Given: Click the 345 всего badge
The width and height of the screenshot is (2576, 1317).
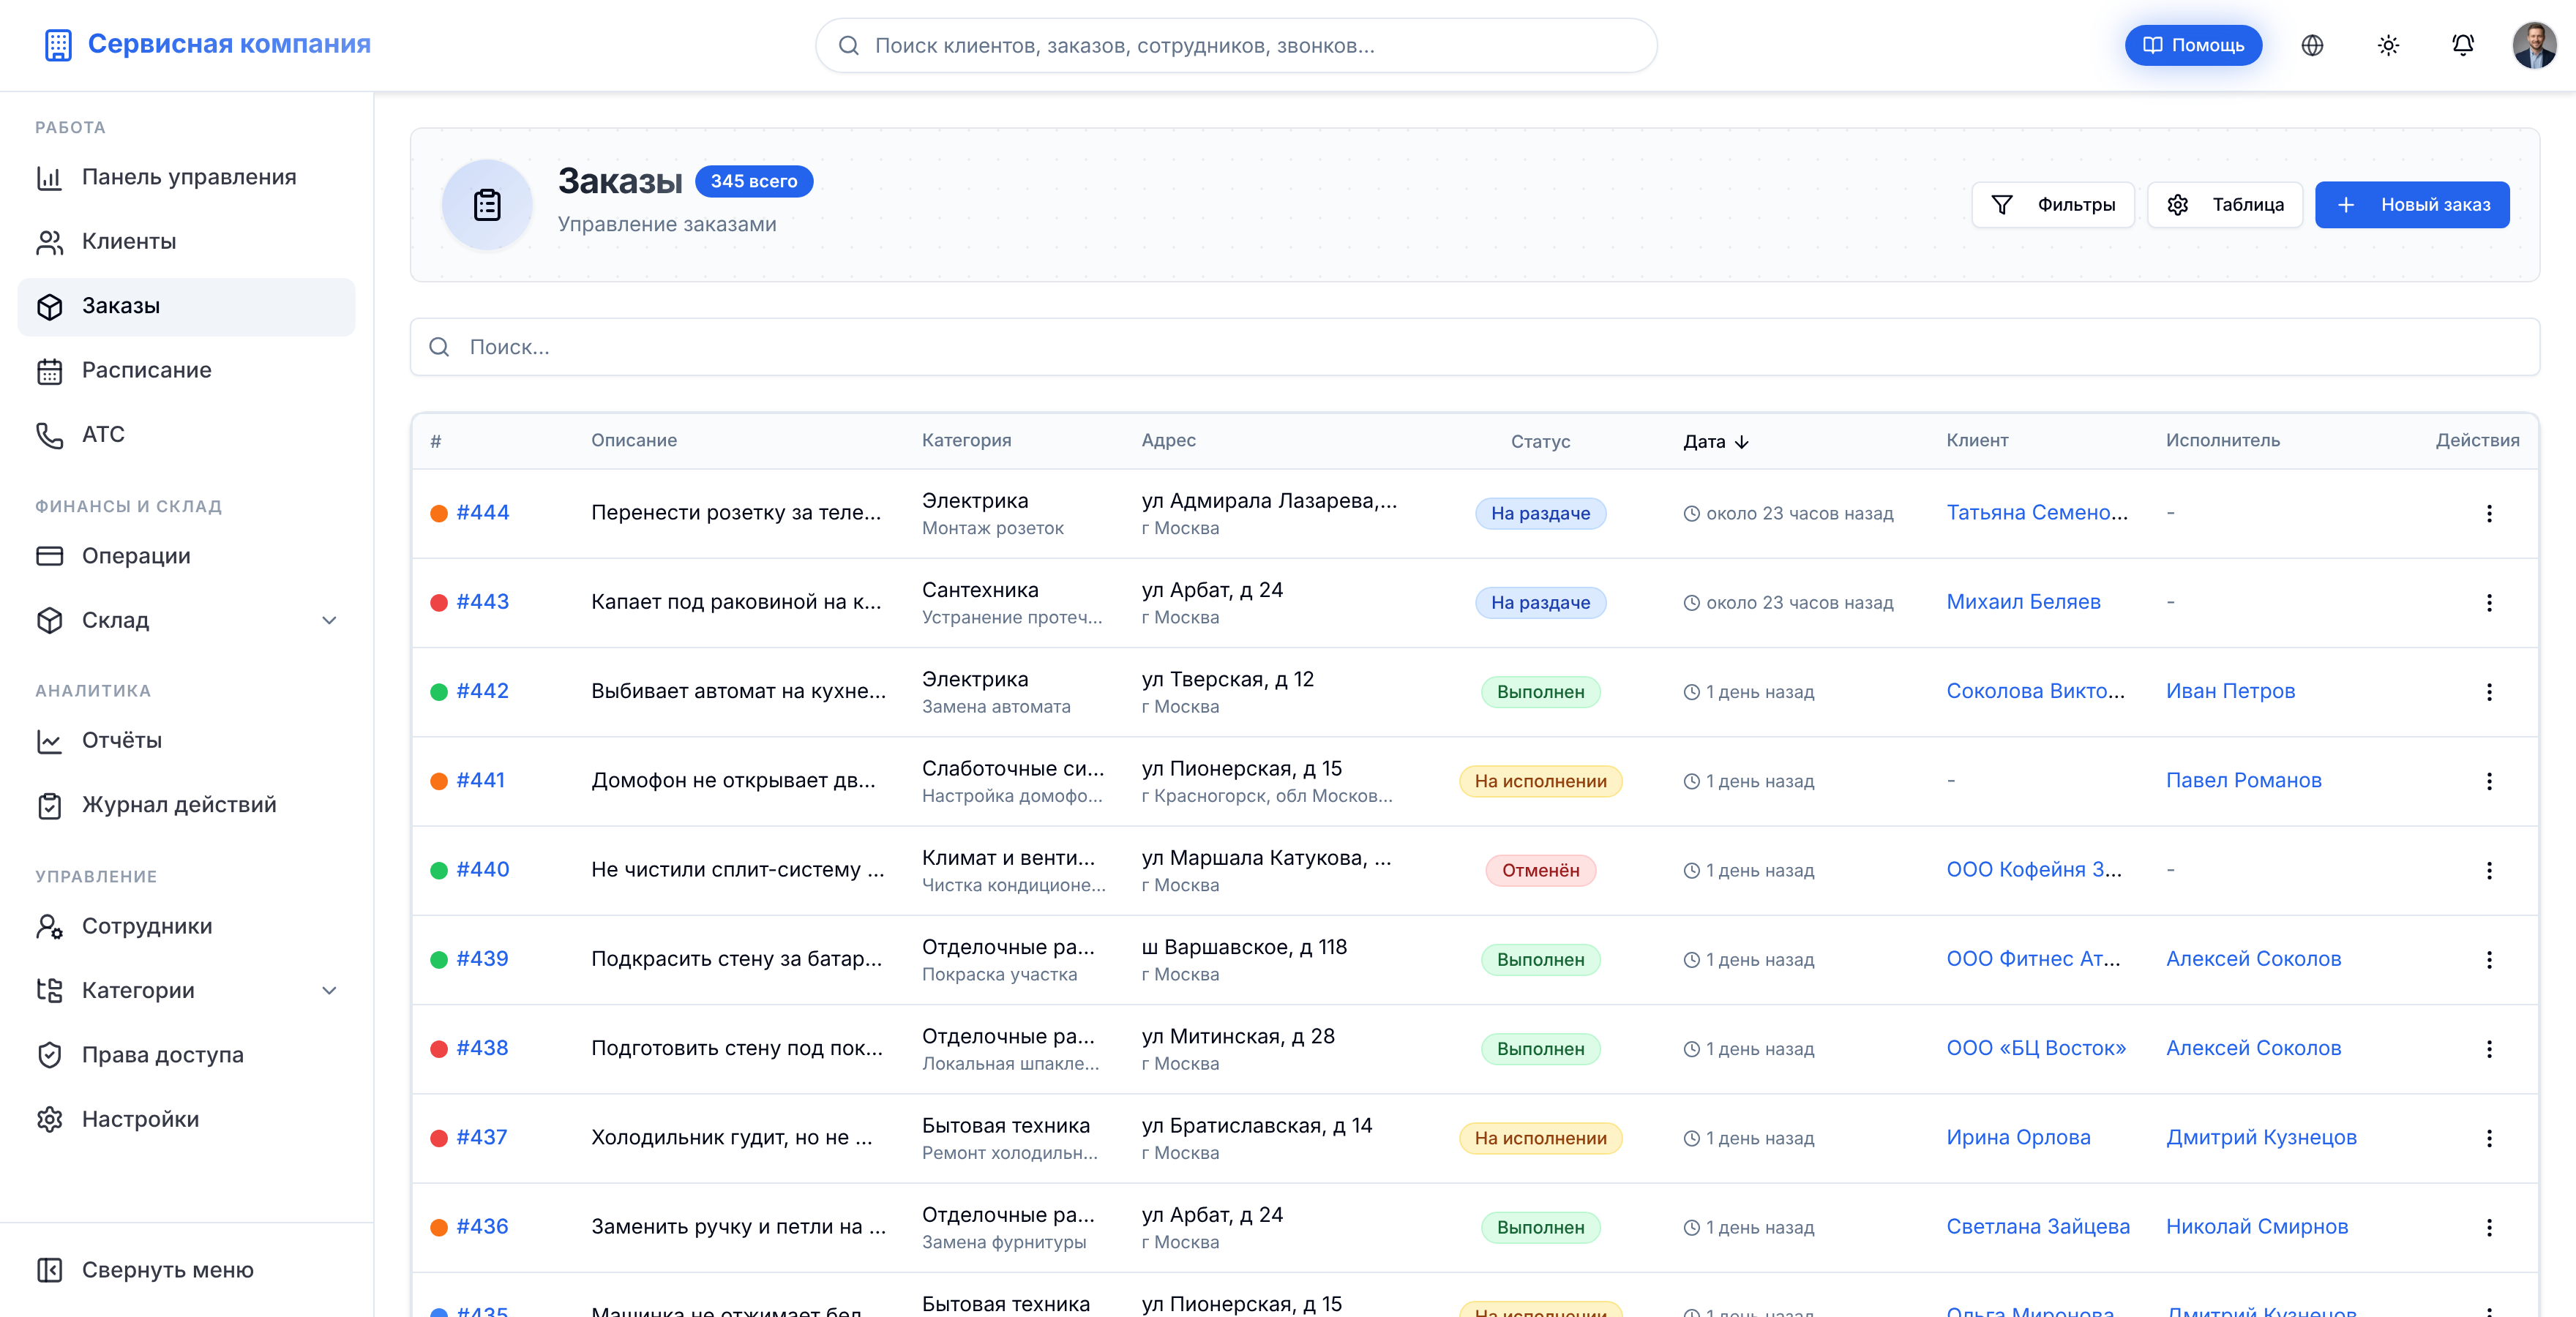Looking at the screenshot, I should tap(754, 181).
